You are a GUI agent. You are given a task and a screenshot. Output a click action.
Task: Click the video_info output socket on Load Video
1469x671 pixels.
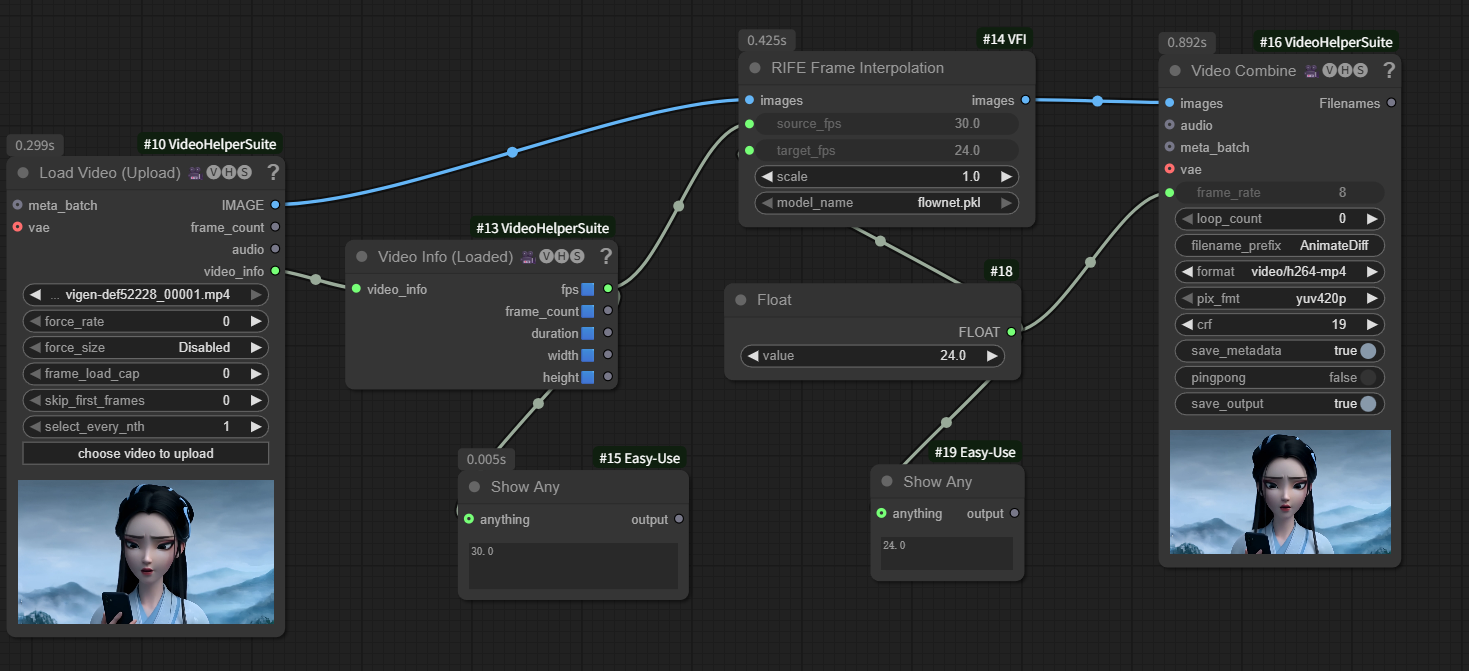[275, 271]
